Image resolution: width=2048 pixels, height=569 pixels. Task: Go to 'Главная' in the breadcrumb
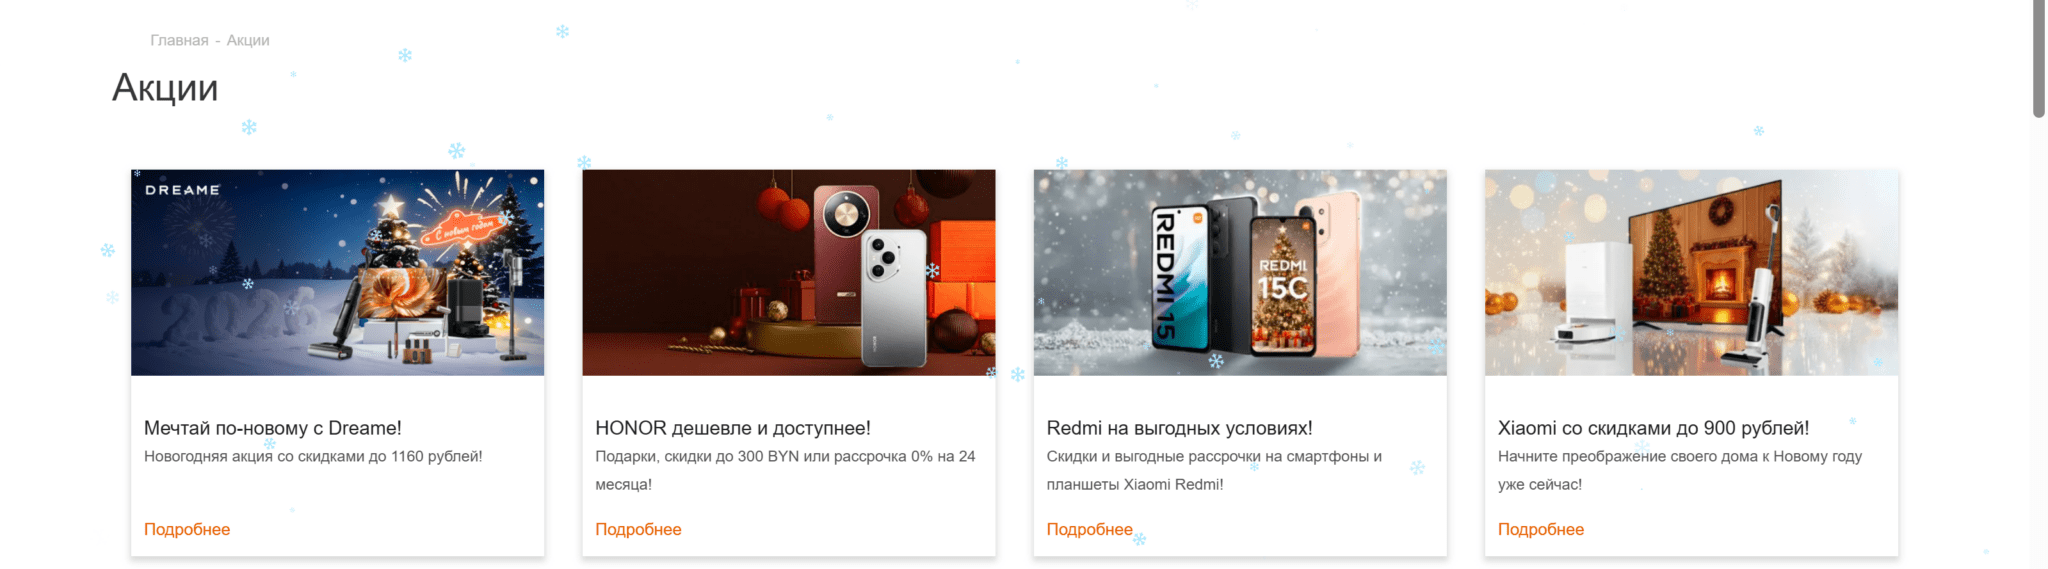pyautogui.click(x=179, y=40)
